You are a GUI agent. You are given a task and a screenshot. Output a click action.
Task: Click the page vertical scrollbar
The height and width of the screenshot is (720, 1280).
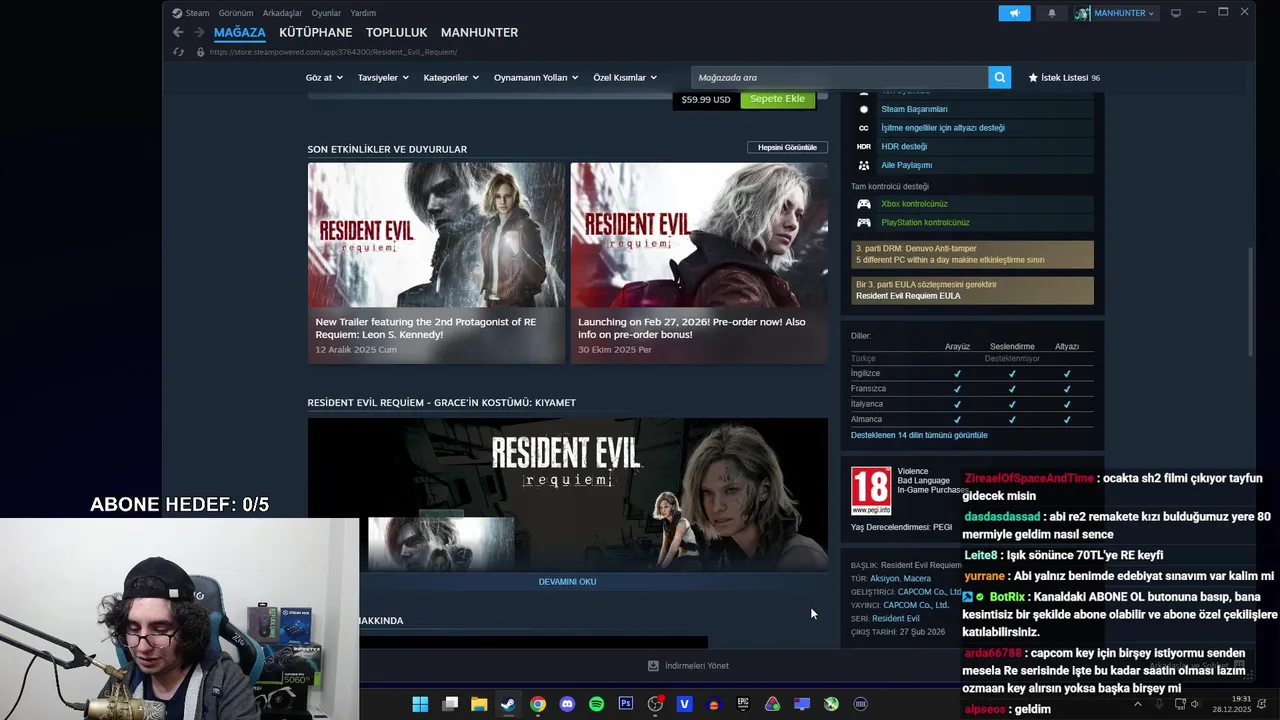tap(1250, 302)
